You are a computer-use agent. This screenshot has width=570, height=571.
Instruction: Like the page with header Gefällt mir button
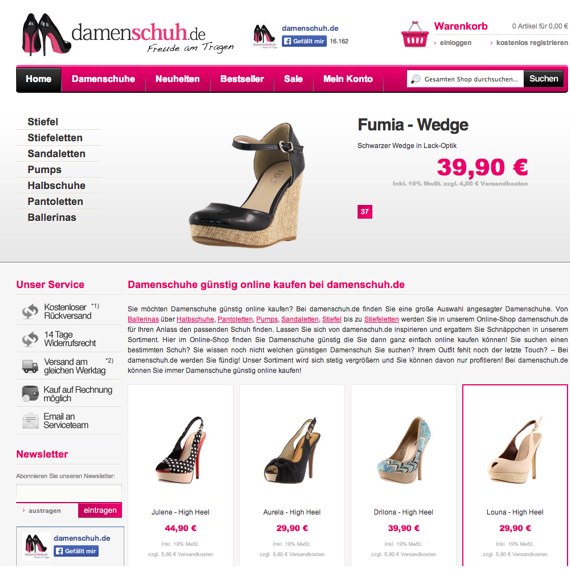click(304, 41)
